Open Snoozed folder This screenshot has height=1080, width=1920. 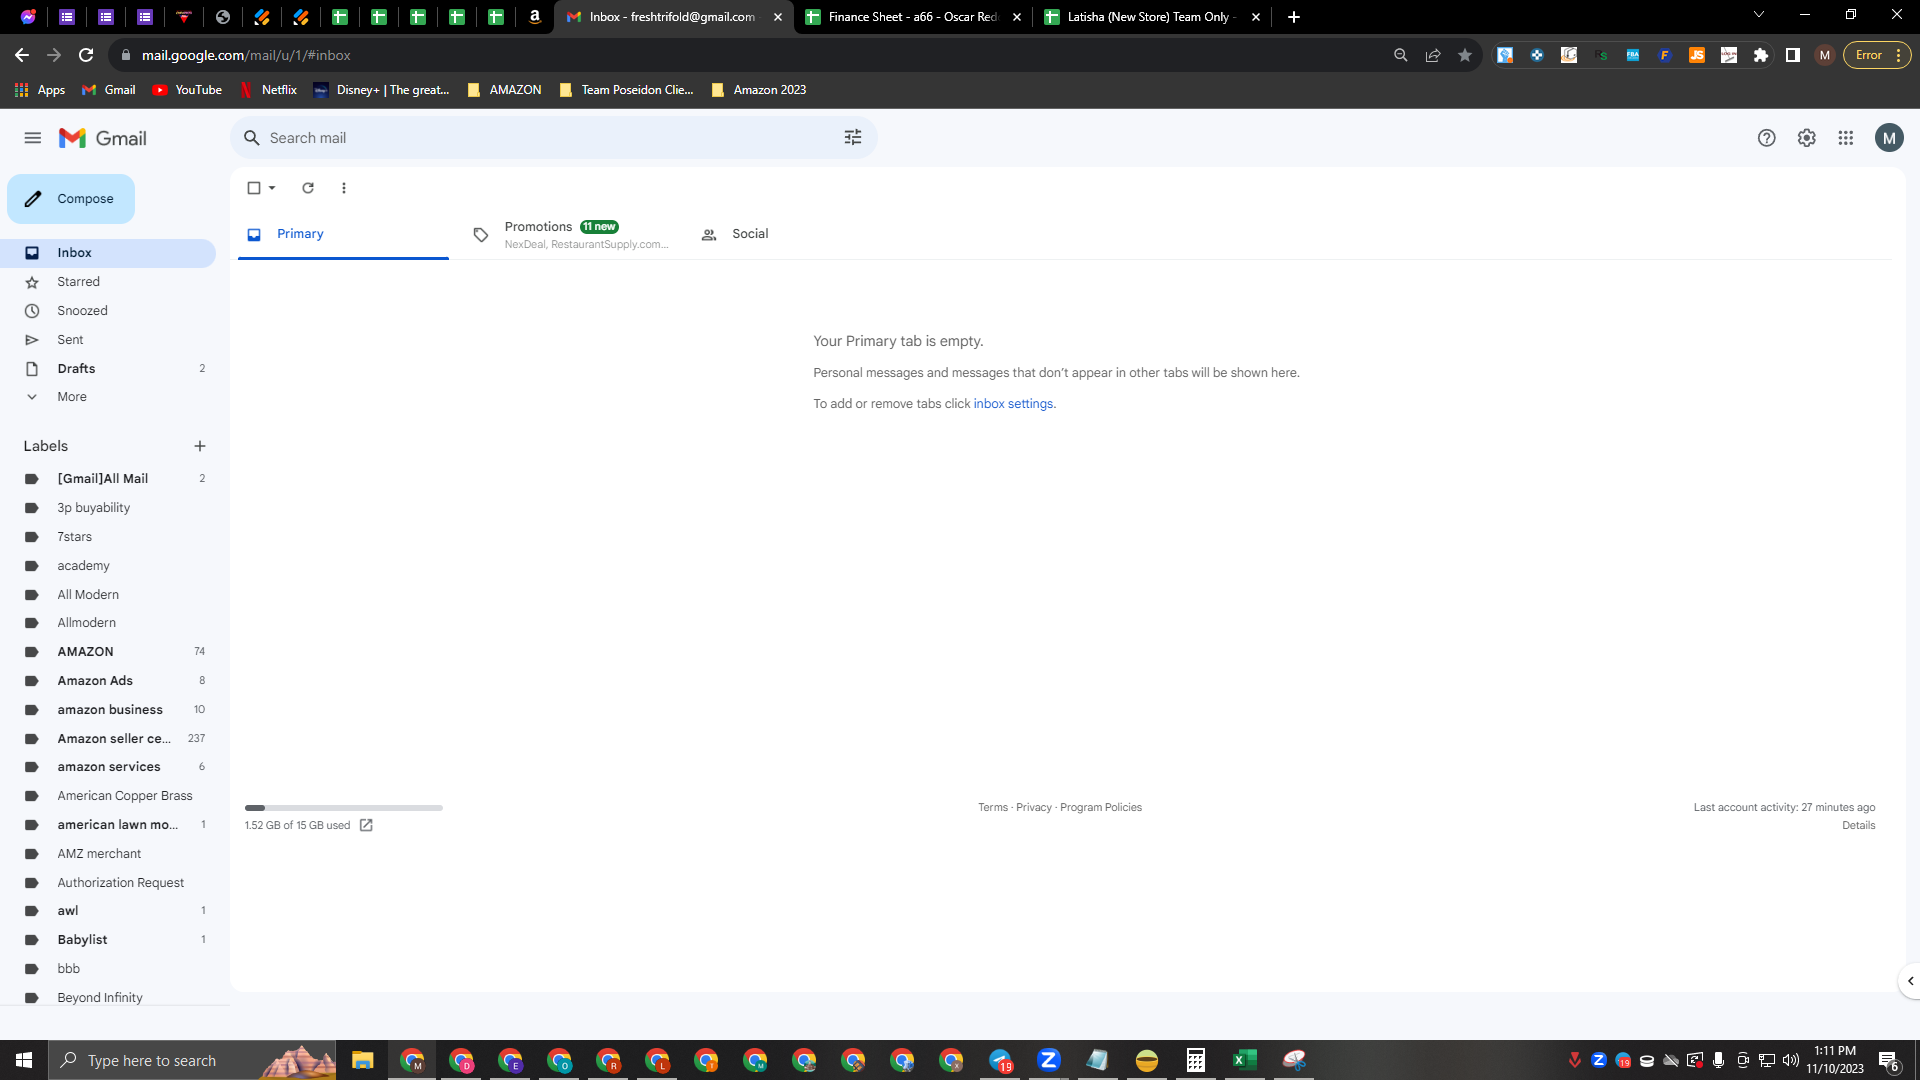click(x=108, y=311)
